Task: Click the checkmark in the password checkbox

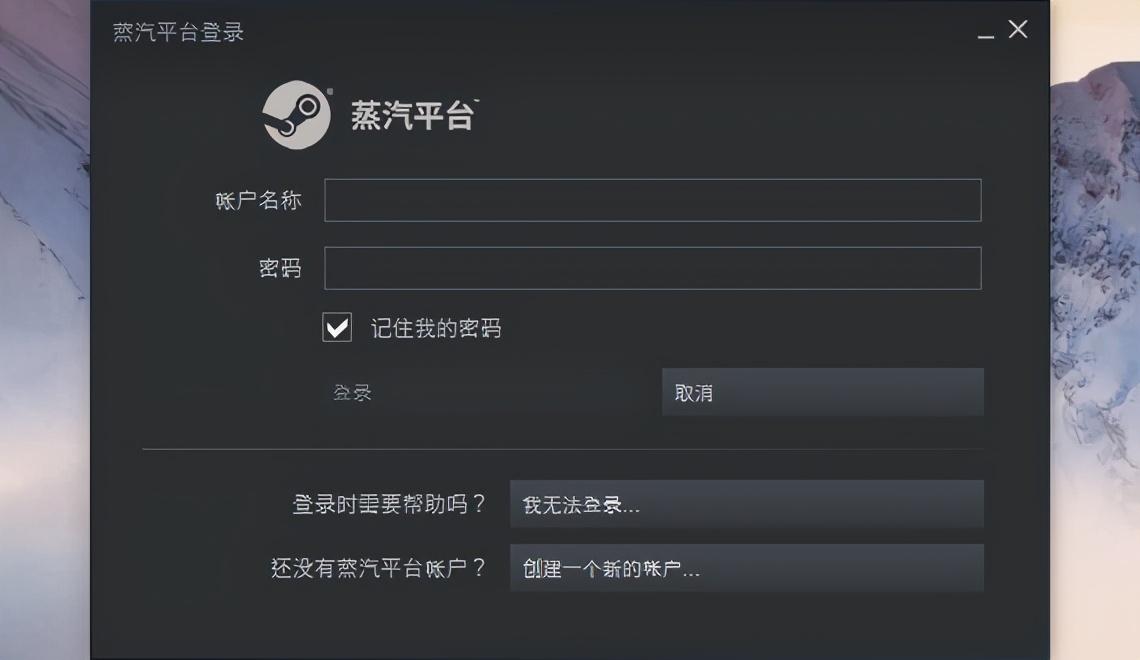Action: pyautogui.click(x=337, y=326)
